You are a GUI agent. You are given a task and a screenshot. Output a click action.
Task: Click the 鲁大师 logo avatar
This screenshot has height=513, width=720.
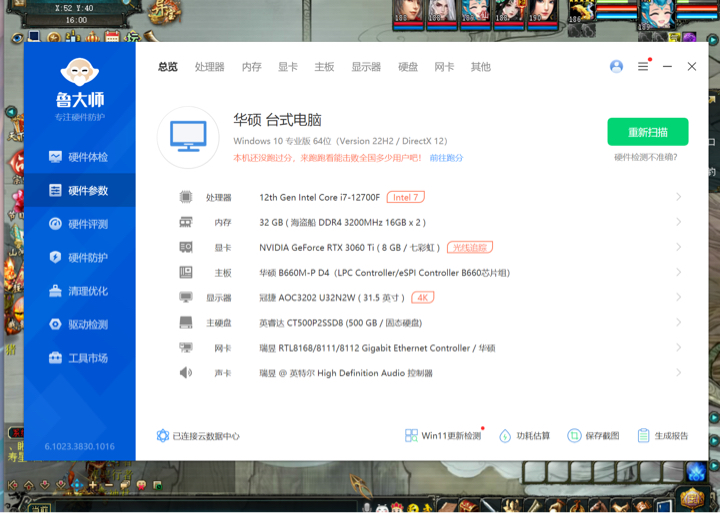(79, 72)
